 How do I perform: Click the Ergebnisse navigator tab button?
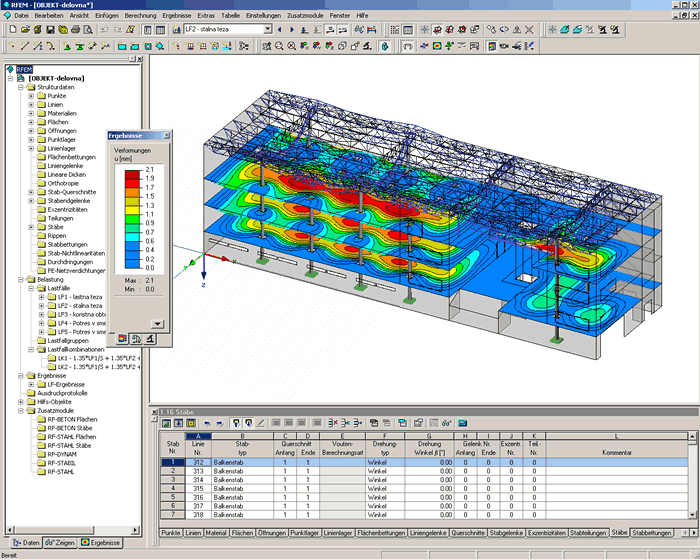tap(101, 543)
